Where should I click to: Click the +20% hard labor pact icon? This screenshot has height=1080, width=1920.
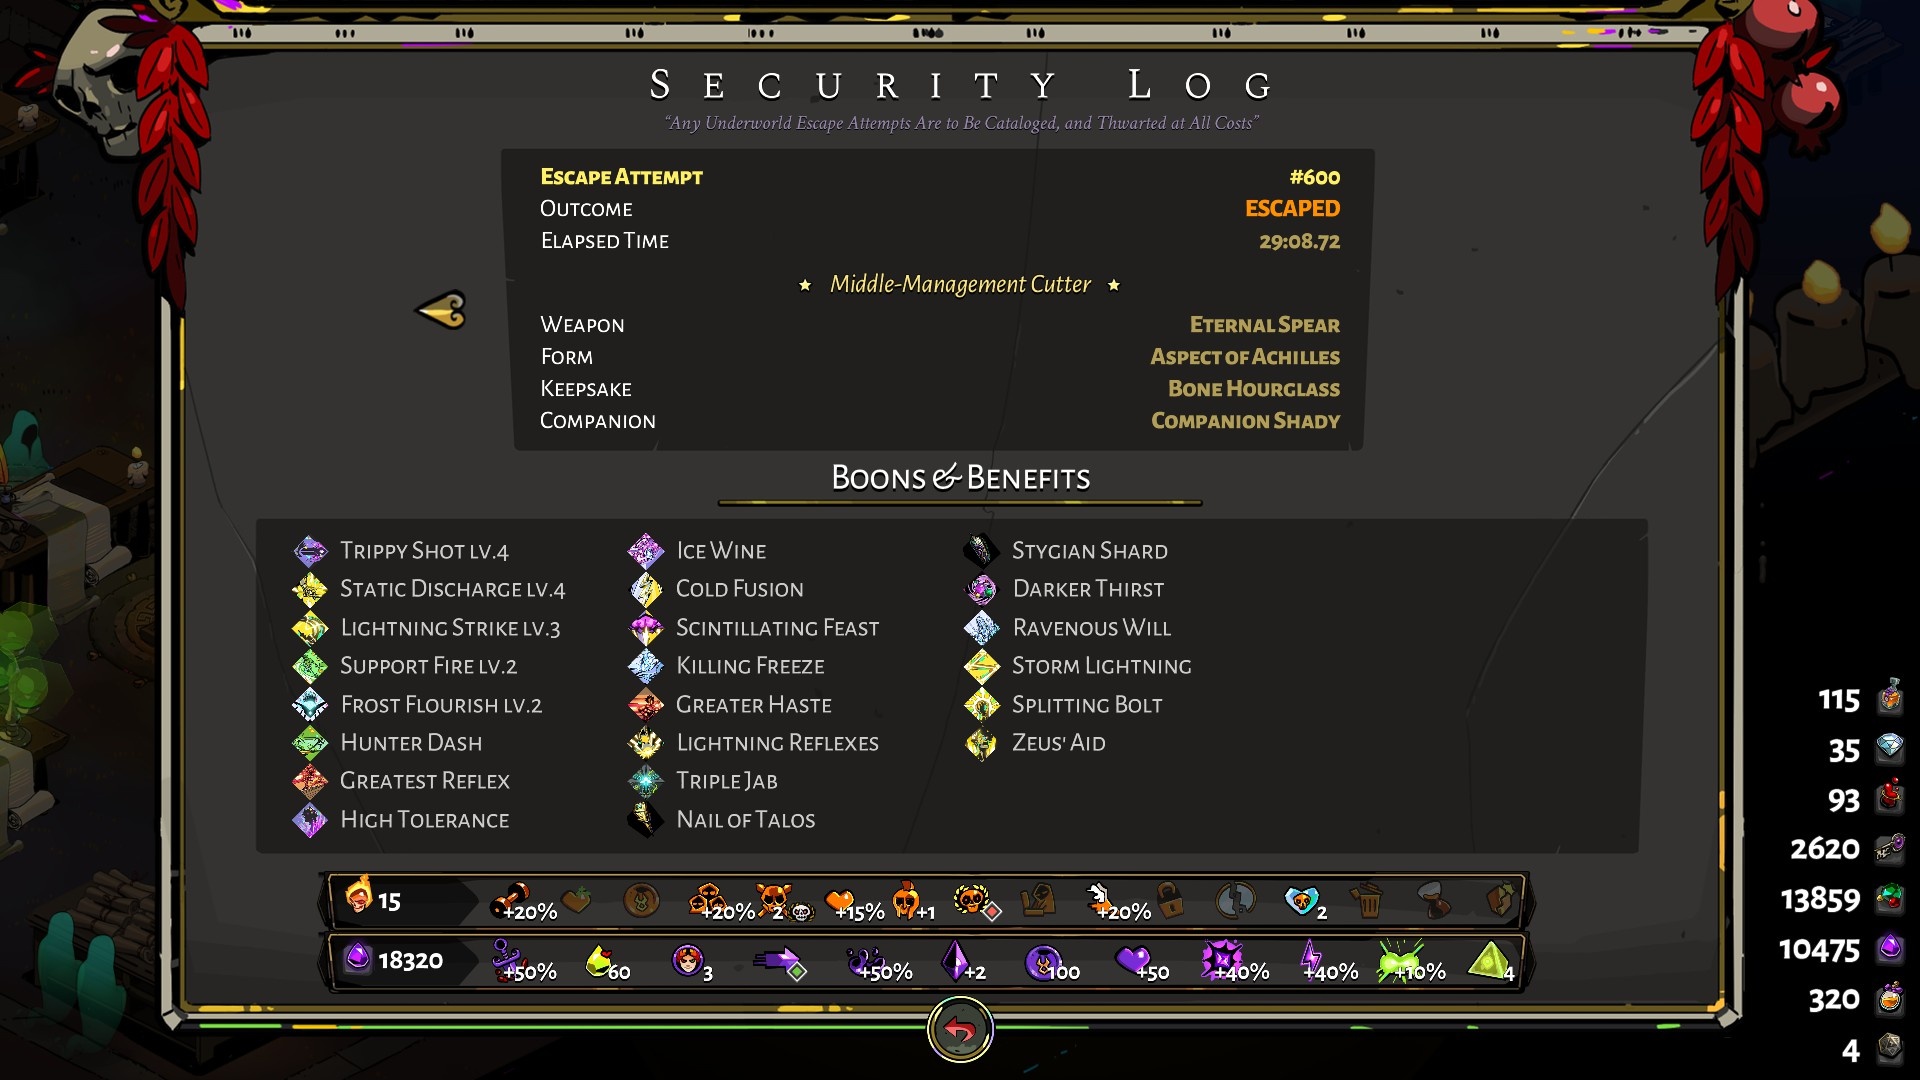523,902
